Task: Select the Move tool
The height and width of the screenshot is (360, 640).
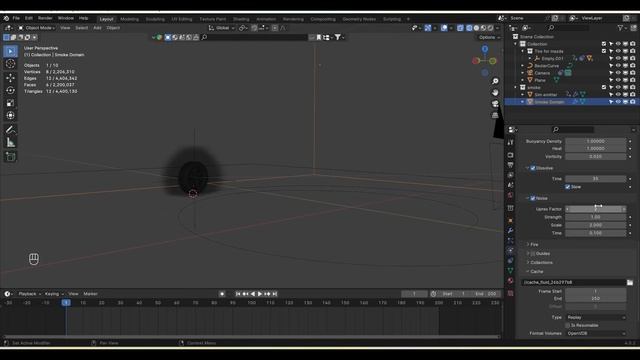Action: point(11,78)
